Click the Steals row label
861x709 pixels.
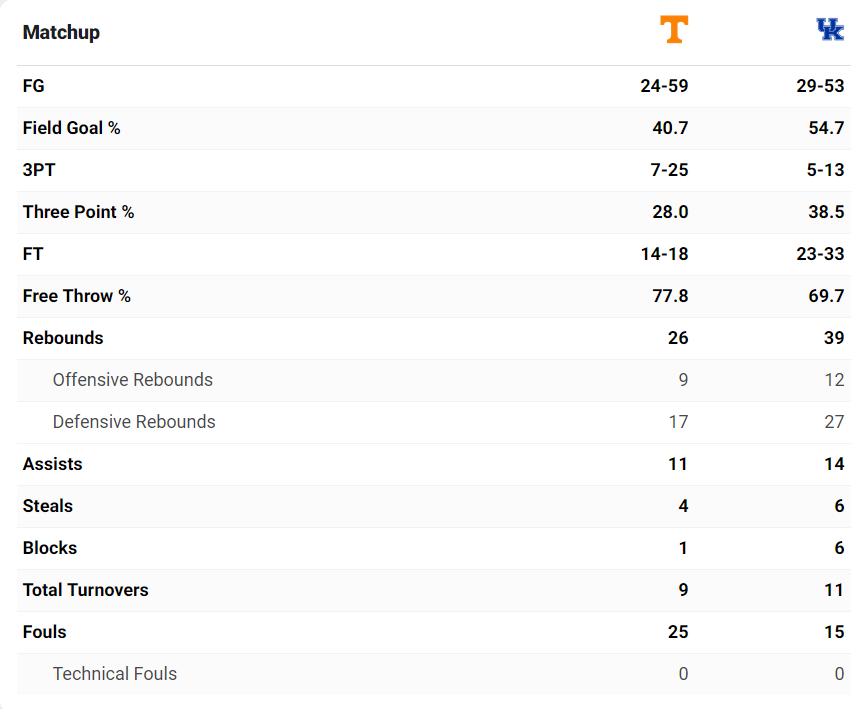[48, 506]
